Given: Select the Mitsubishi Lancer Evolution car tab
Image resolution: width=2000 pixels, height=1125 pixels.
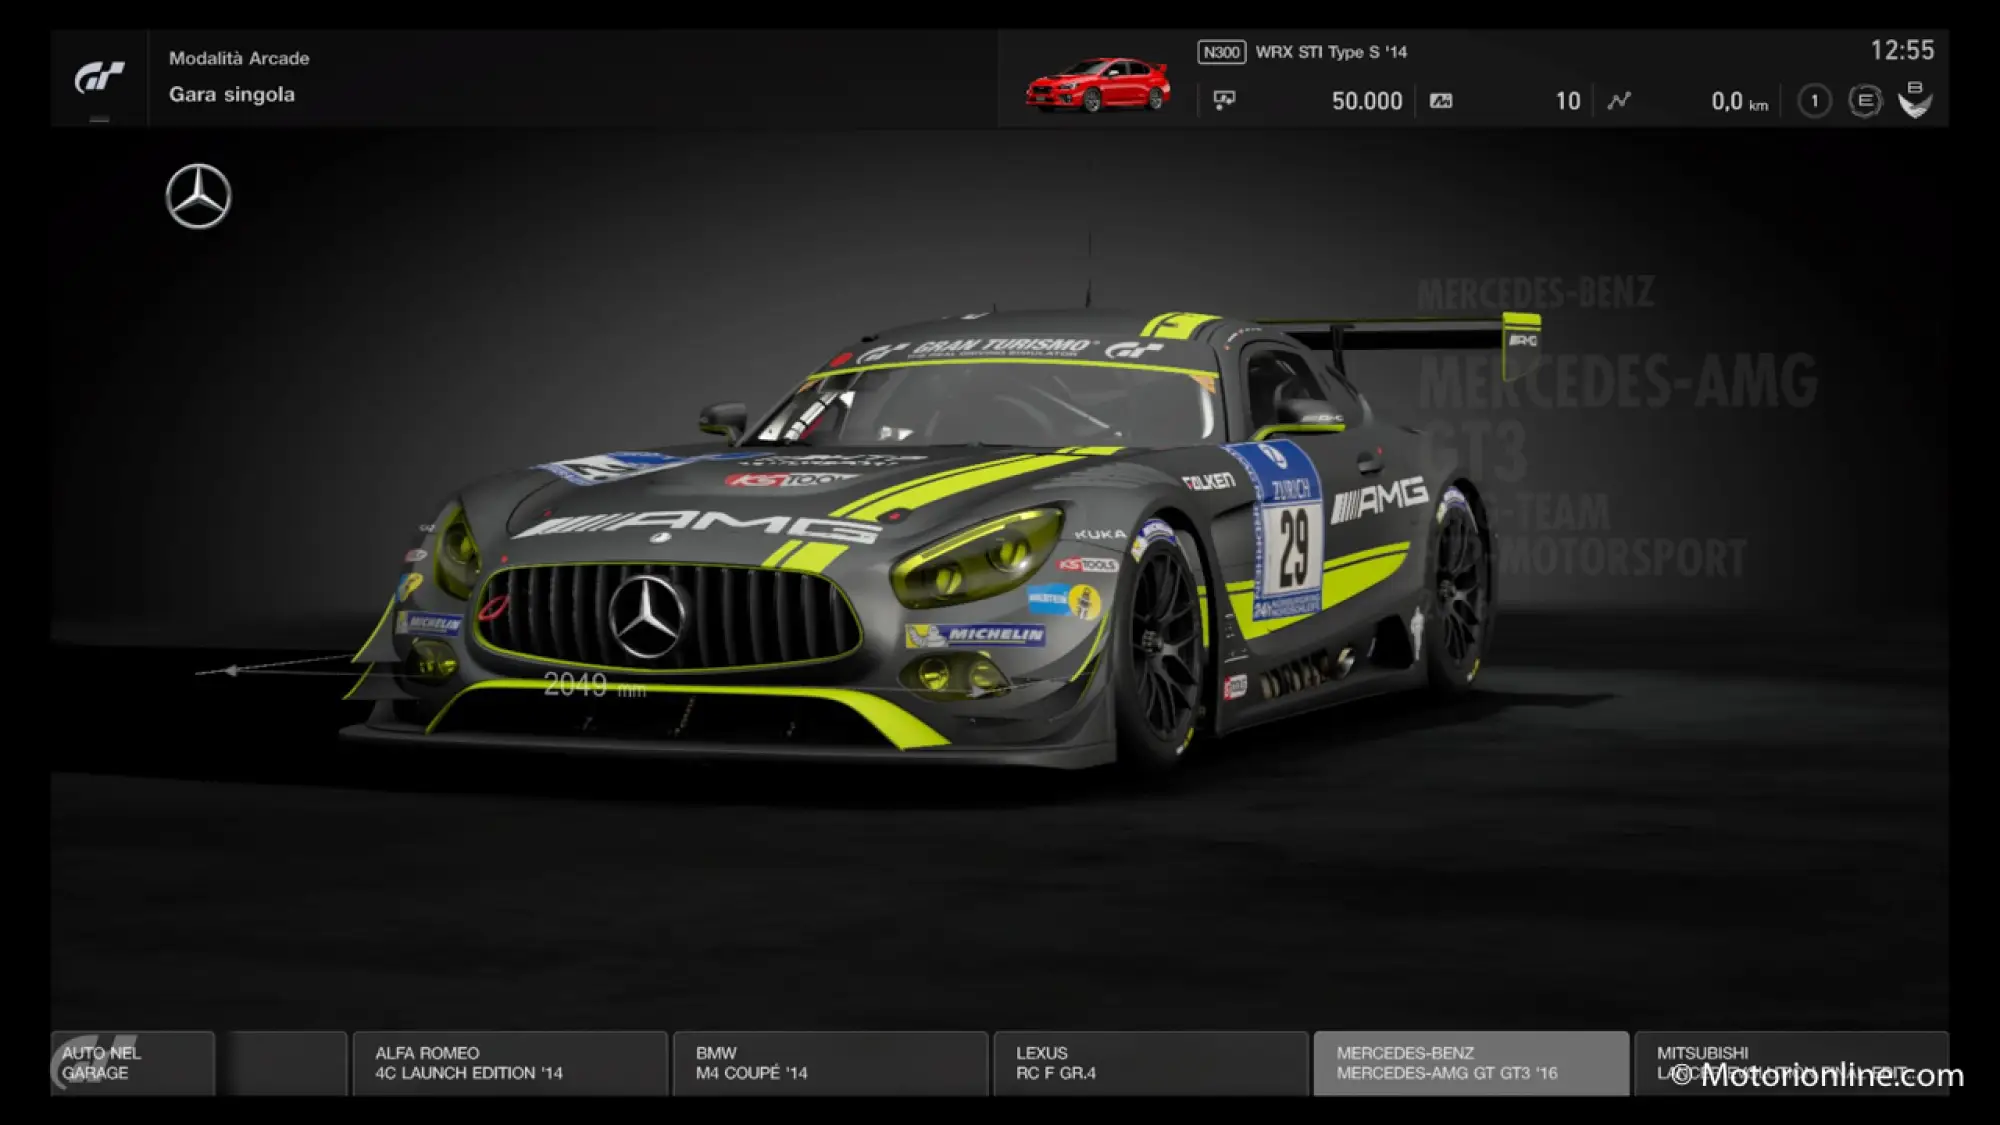Looking at the screenshot, I should click(x=1791, y=1063).
